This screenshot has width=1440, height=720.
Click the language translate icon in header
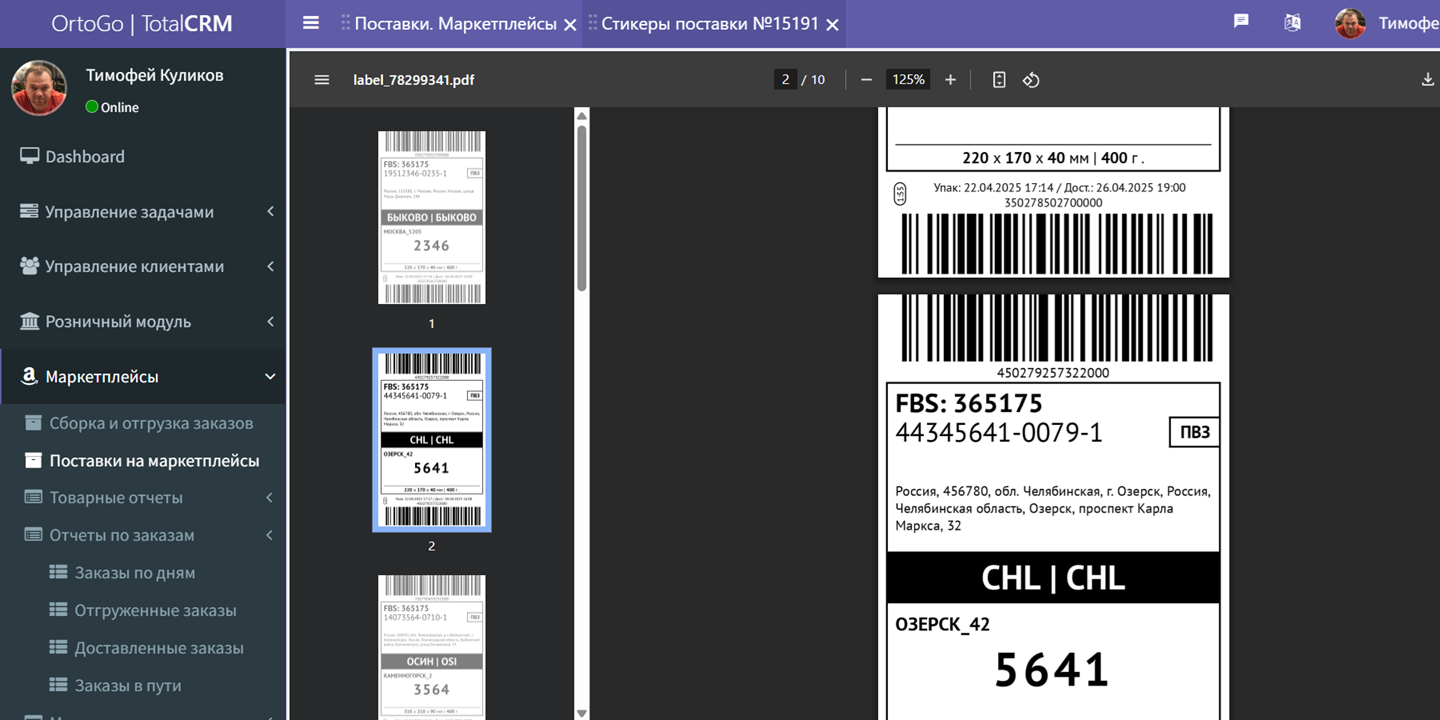(x=1293, y=22)
